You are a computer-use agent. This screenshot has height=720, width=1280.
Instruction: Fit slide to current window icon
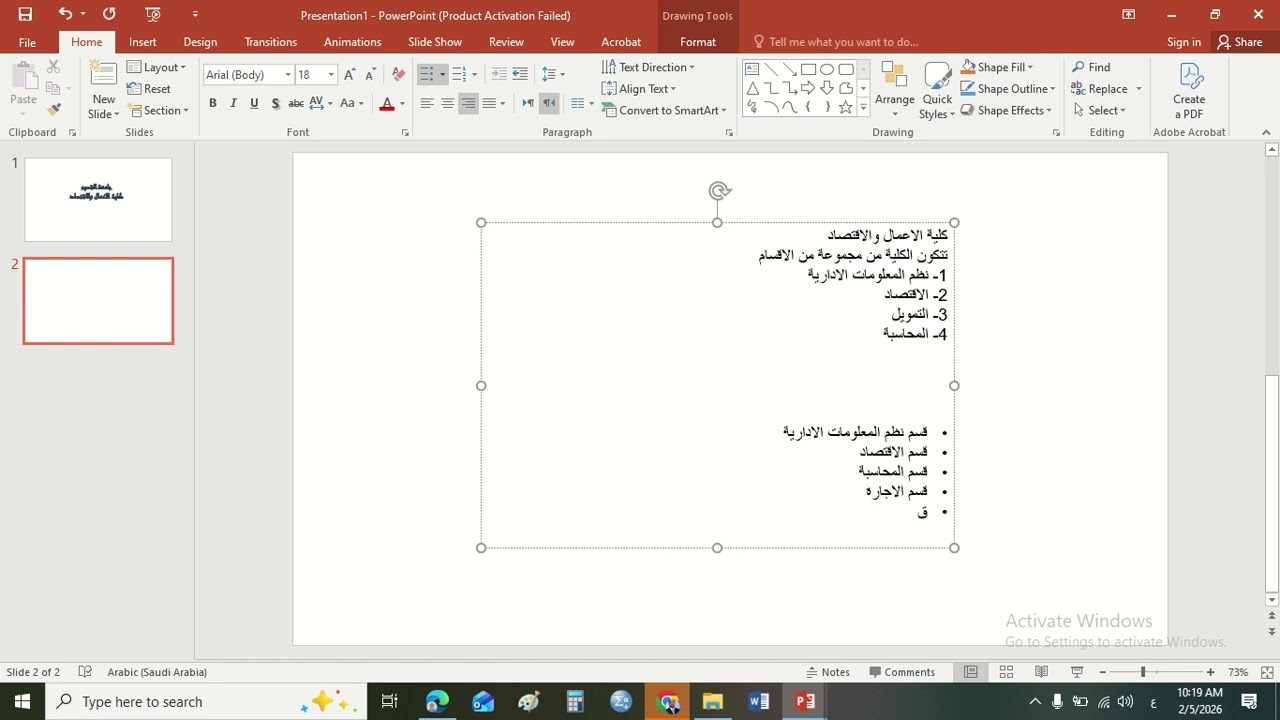[x=1268, y=672]
